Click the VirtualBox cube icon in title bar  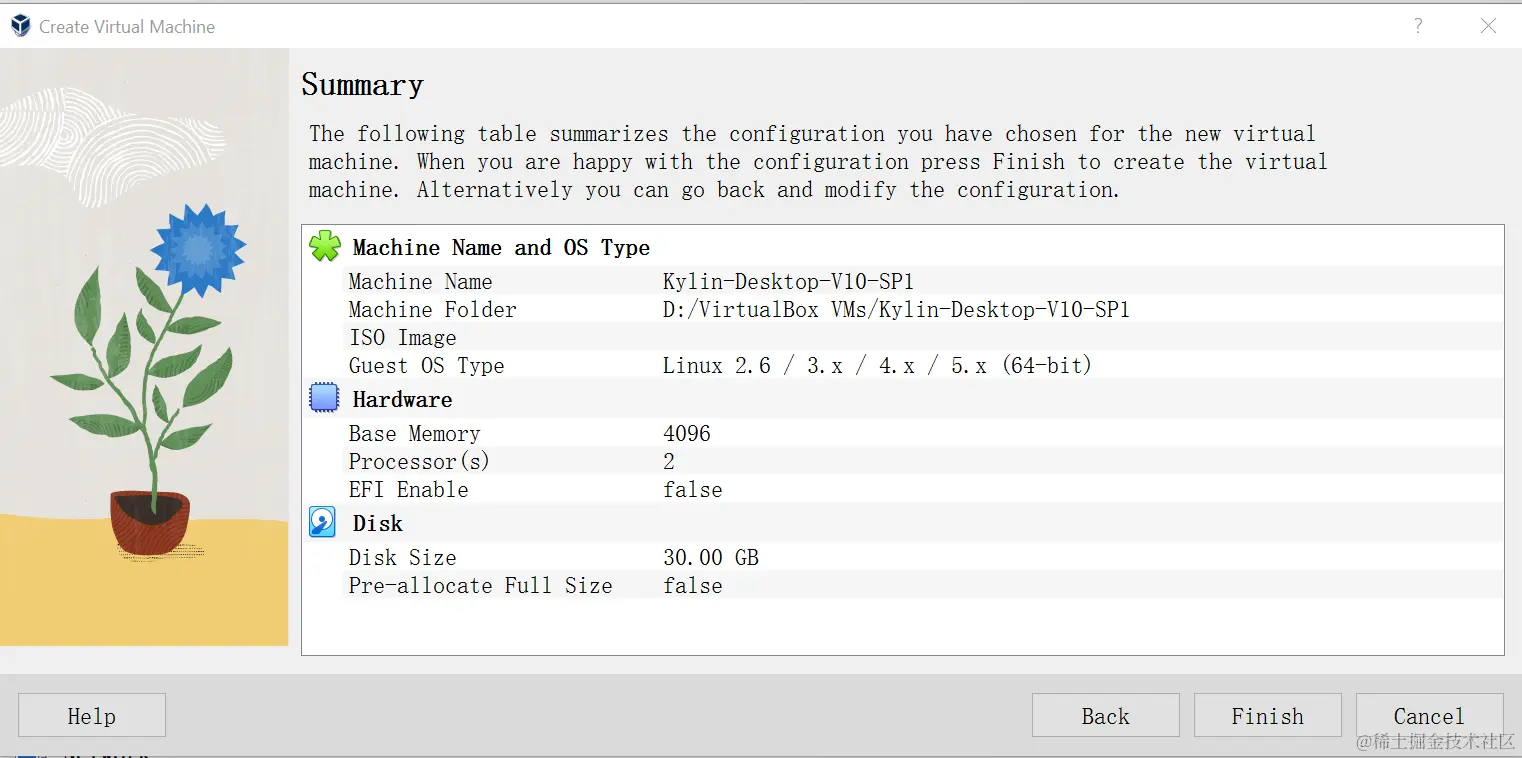[x=20, y=26]
